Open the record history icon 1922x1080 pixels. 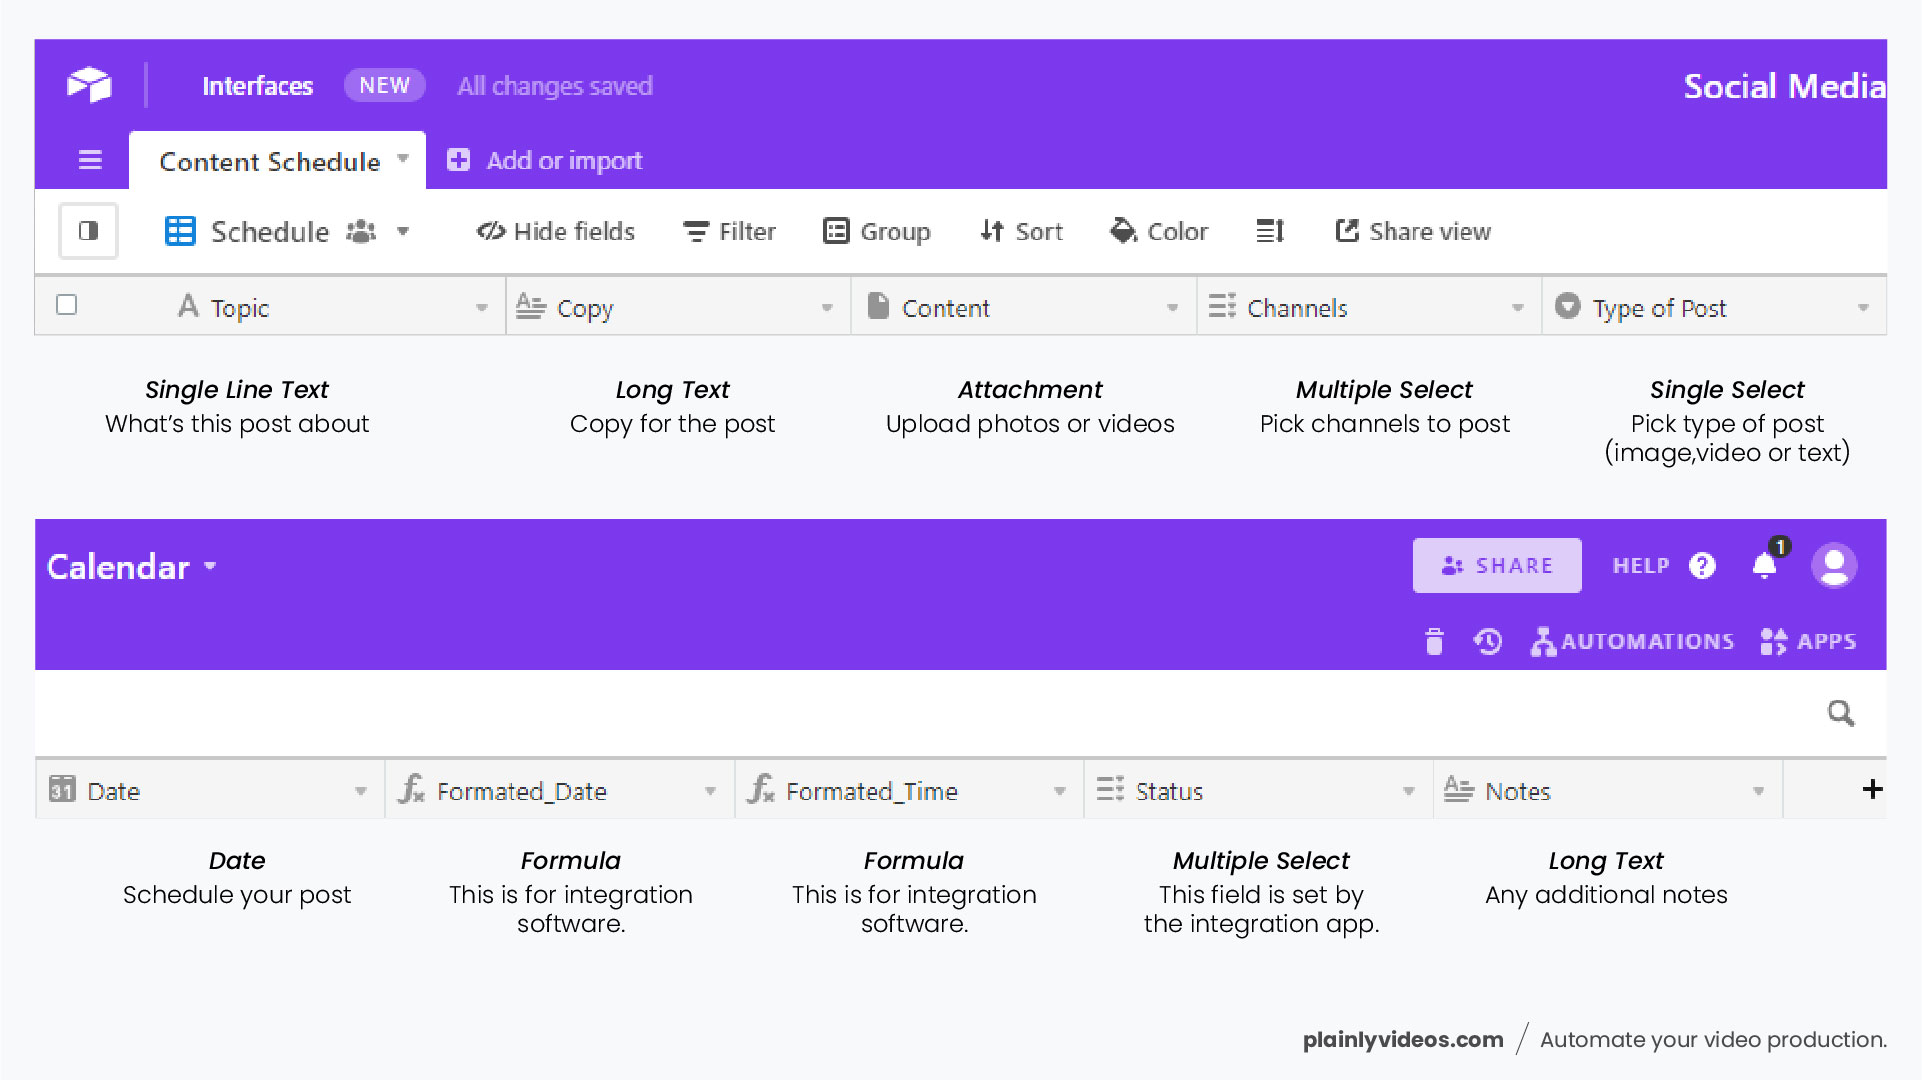(1488, 641)
